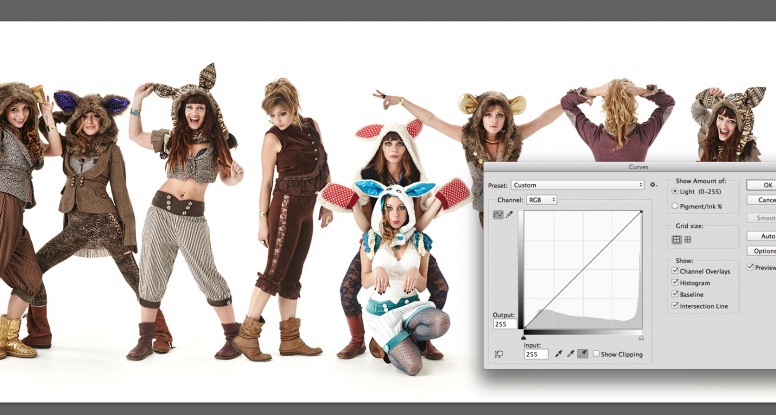Toggle the Histogram checkbox

(x=675, y=282)
